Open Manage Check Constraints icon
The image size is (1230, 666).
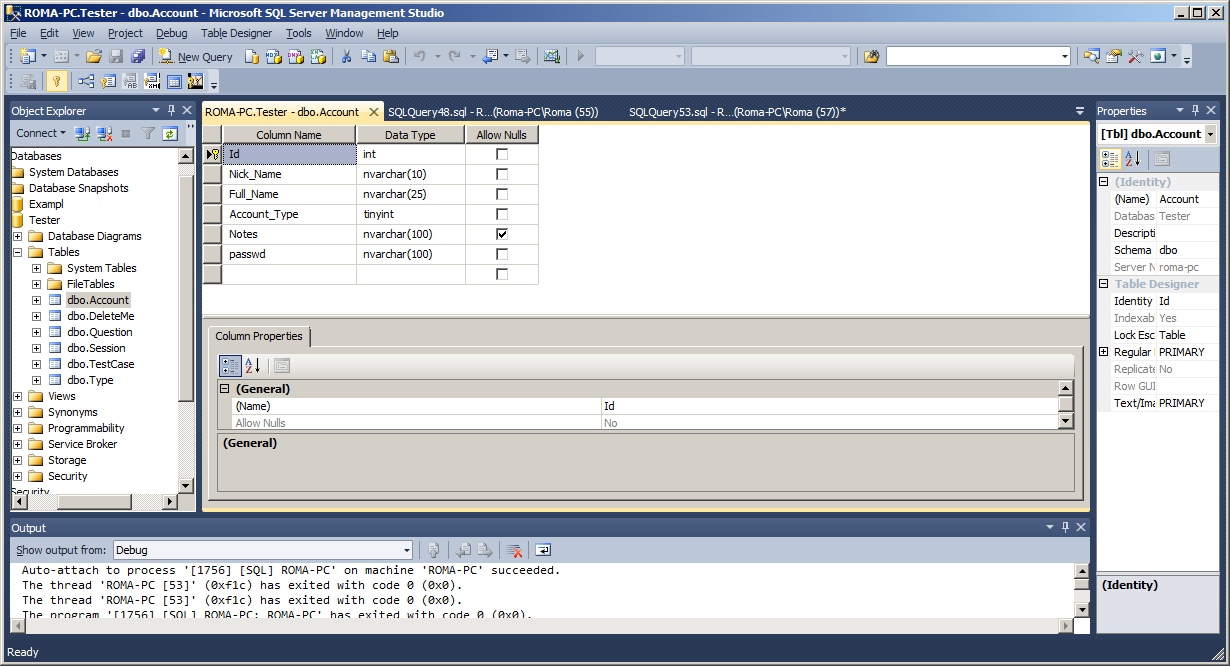174,82
